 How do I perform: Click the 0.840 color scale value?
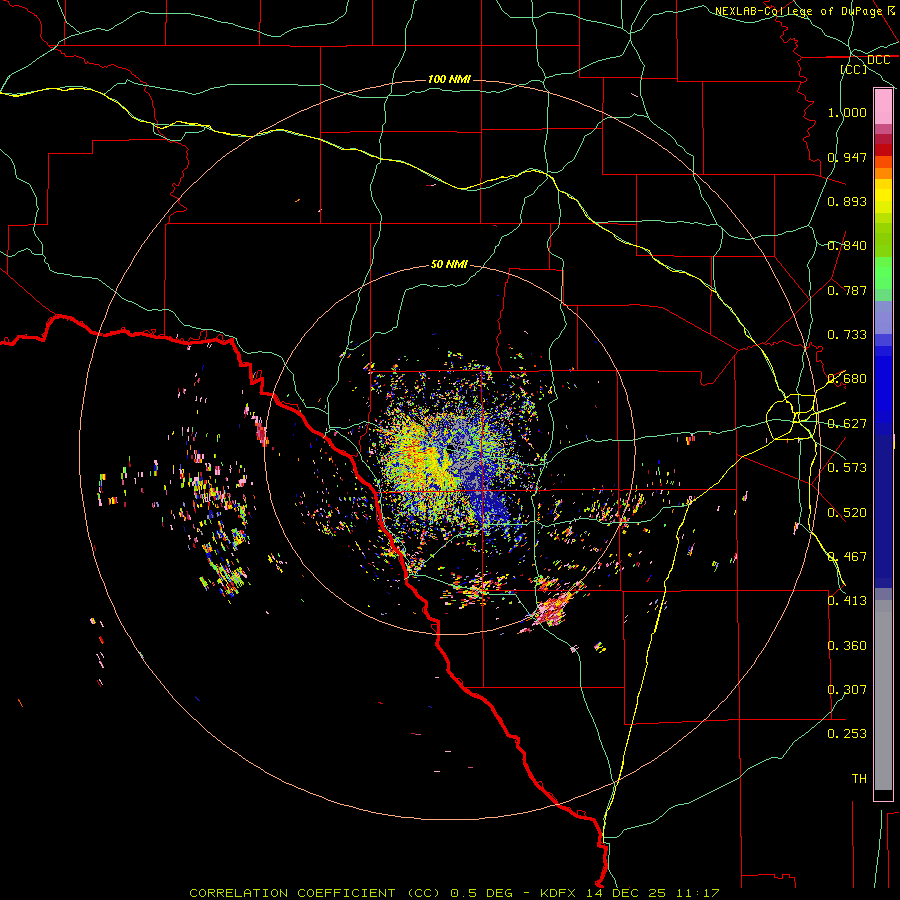[x=847, y=246]
